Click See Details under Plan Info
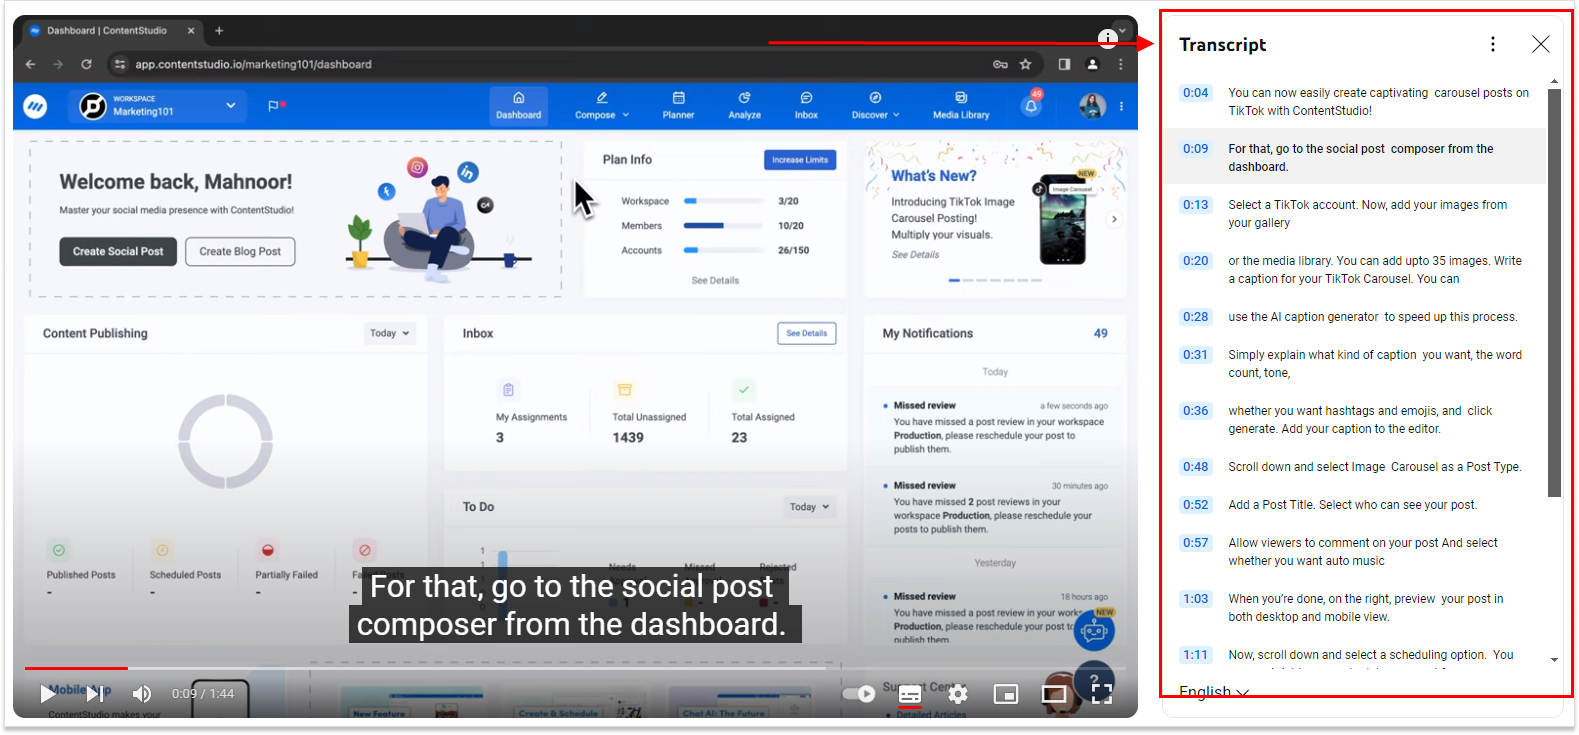 click(x=715, y=281)
